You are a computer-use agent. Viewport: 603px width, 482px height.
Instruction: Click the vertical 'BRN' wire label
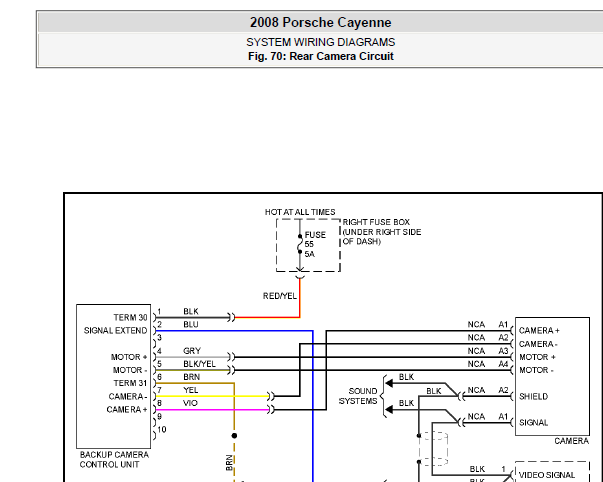point(230,463)
